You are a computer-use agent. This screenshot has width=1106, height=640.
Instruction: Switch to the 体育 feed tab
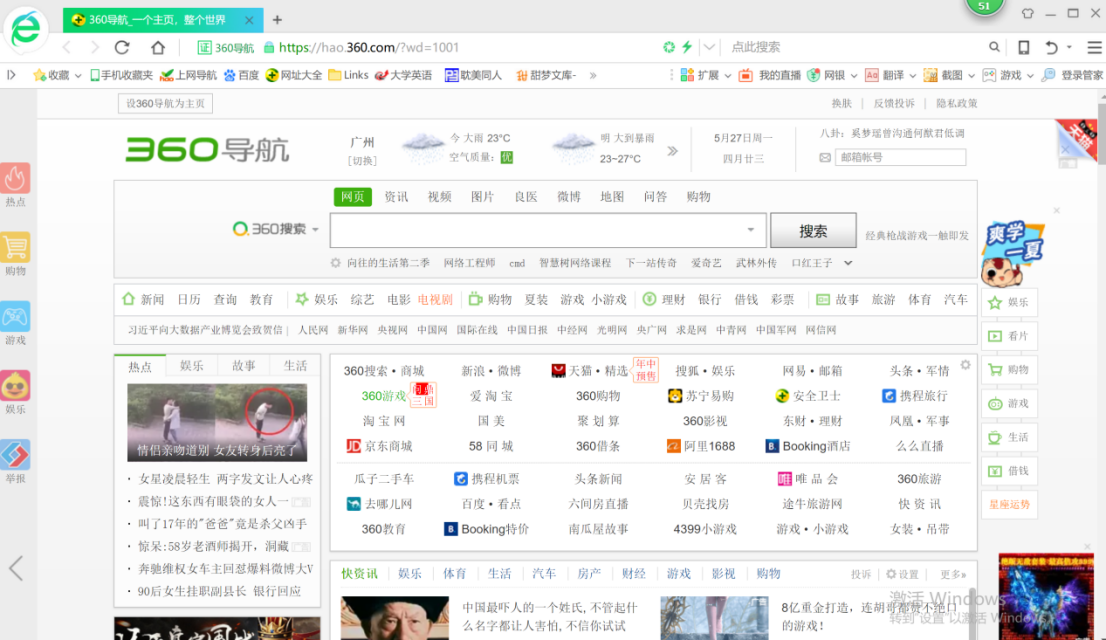click(454, 573)
